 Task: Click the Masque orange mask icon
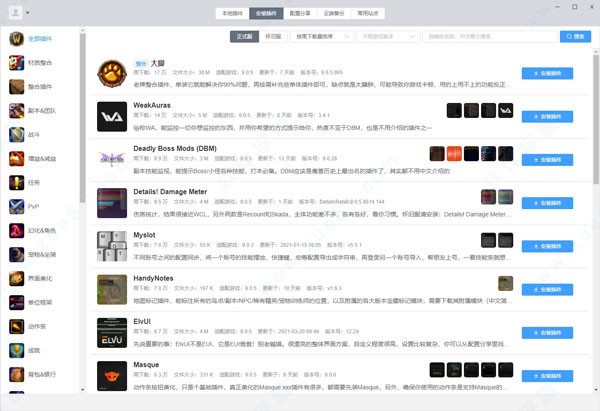[112, 376]
